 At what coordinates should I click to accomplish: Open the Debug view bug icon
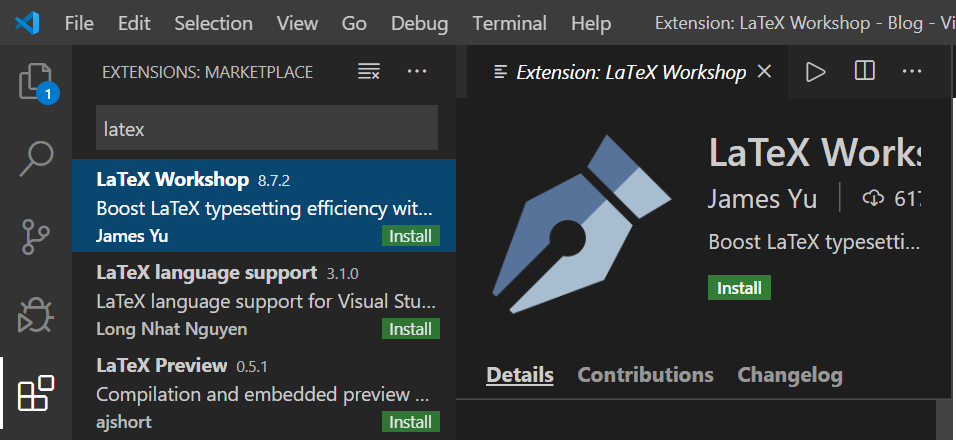(36, 314)
